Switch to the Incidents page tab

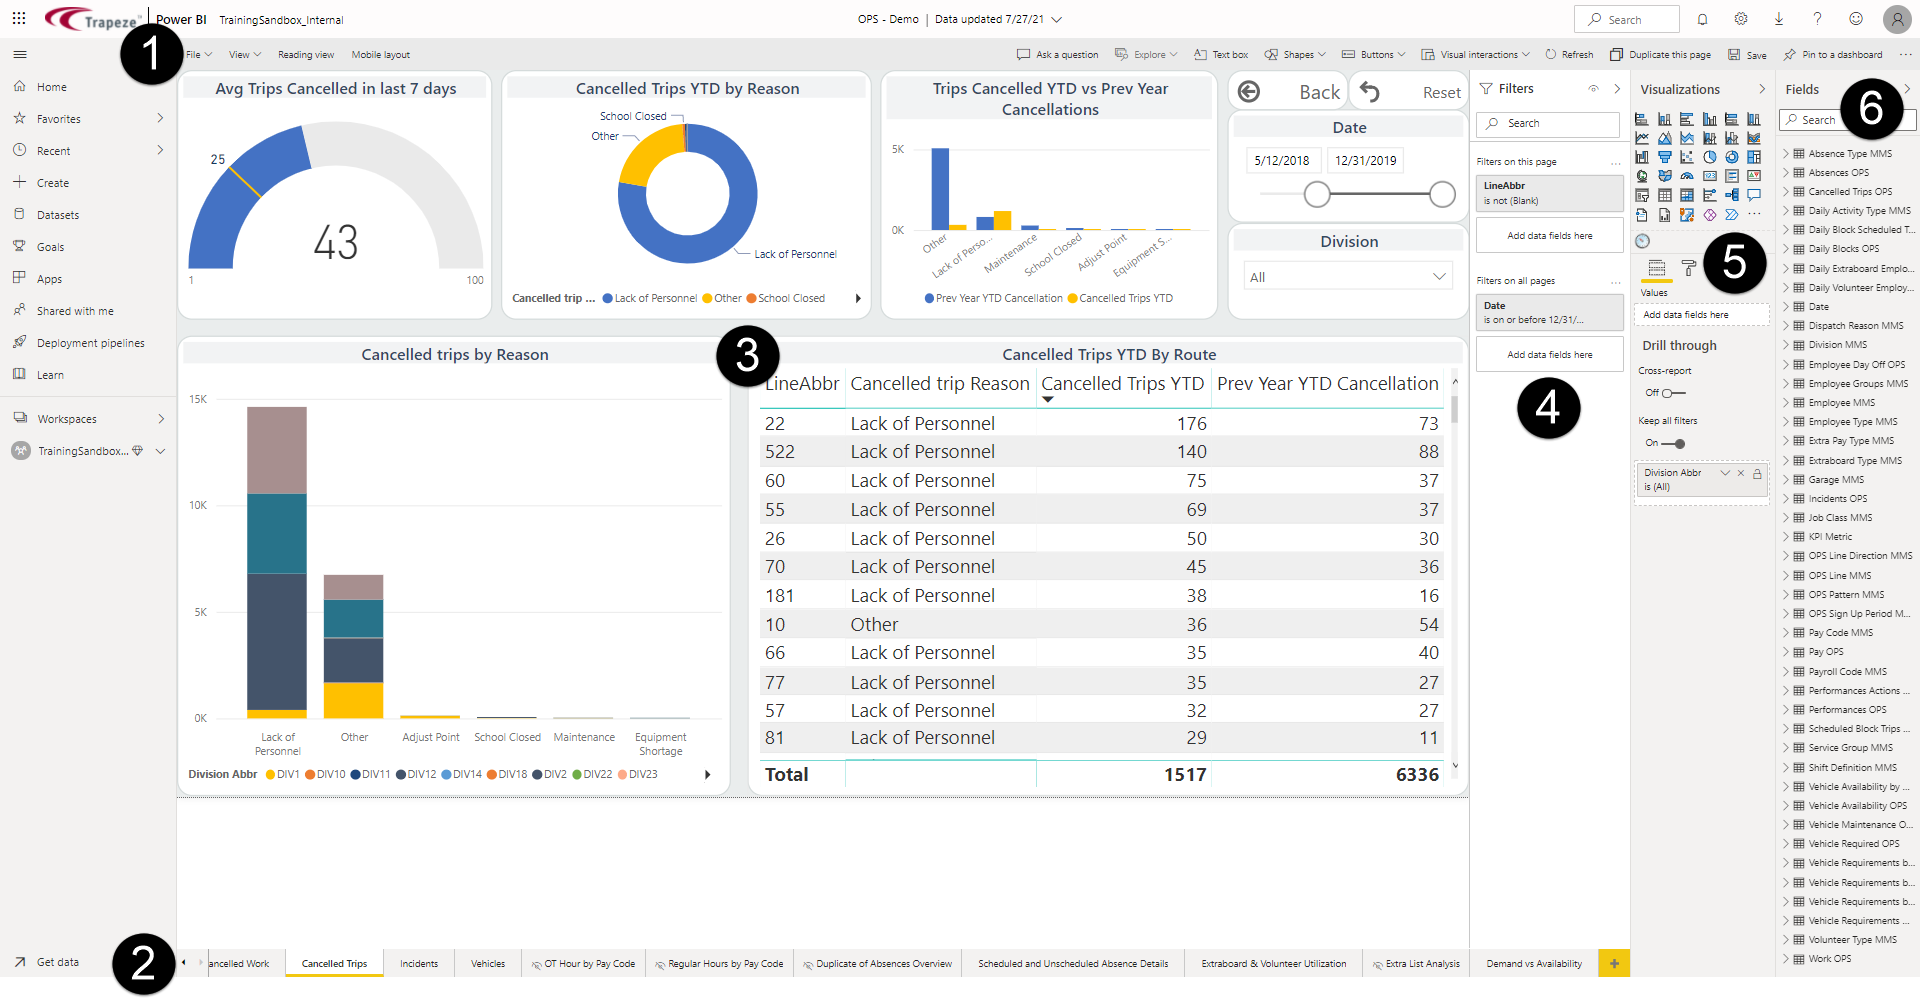pos(419,963)
